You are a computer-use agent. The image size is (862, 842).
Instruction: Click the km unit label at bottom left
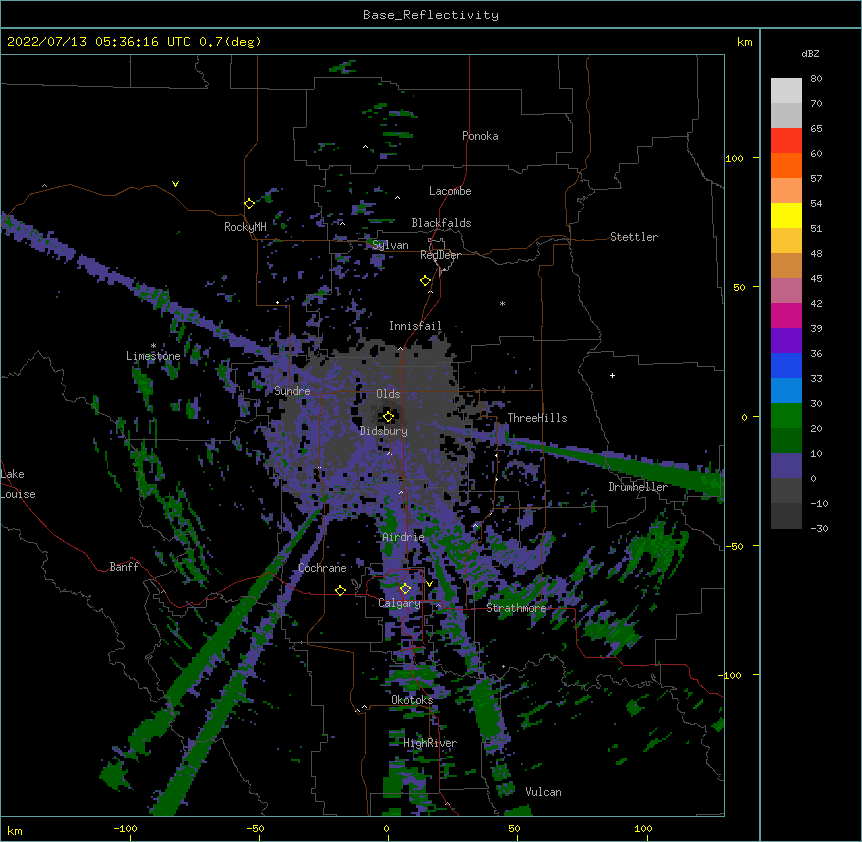pyautogui.click(x=14, y=831)
